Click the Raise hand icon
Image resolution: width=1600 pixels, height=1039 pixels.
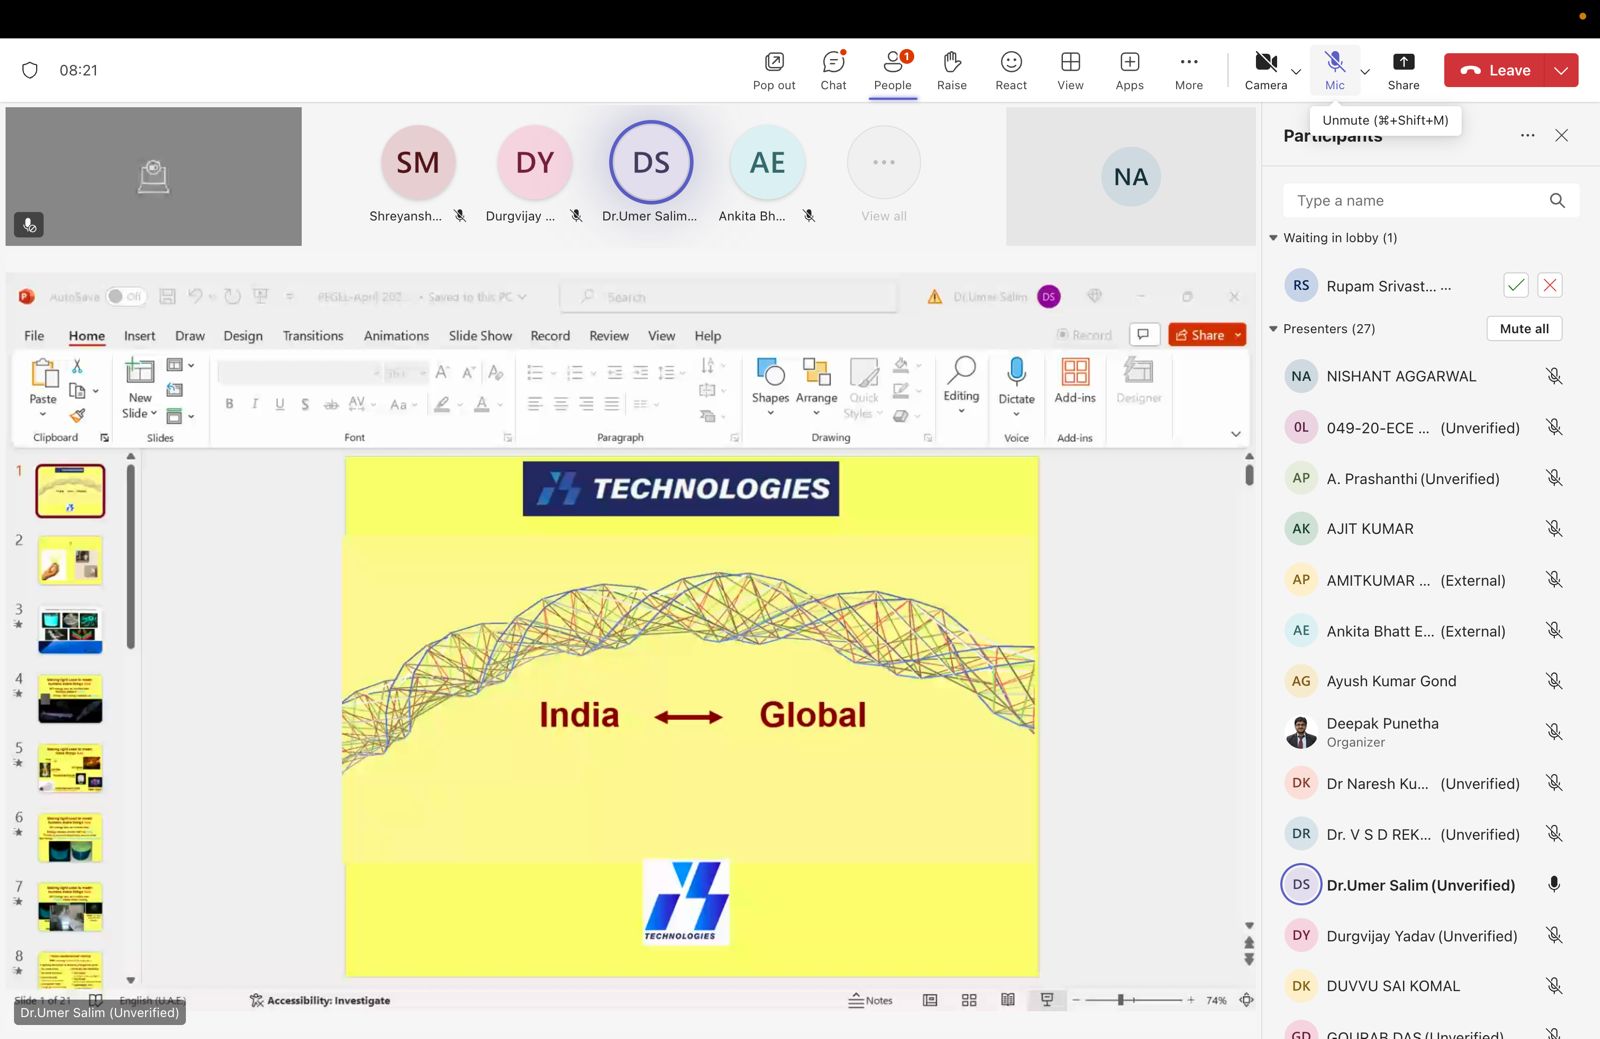tap(951, 70)
